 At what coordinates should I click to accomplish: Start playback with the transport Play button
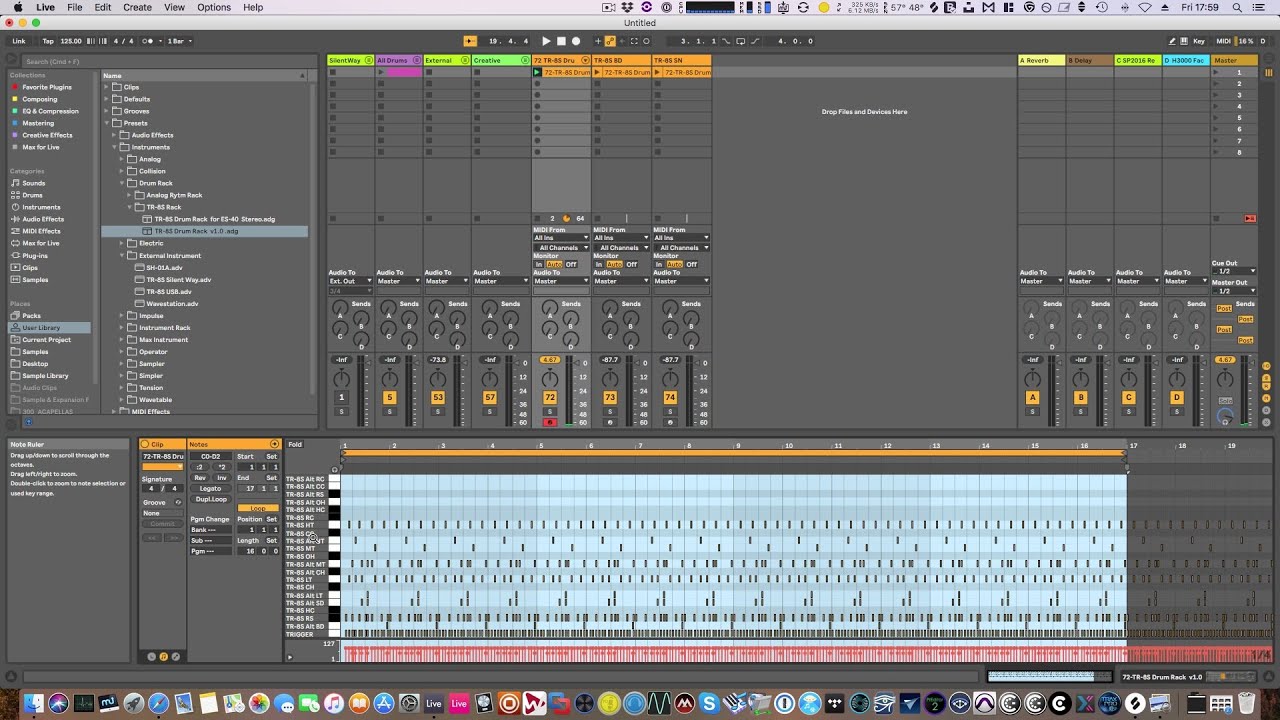click(x=546, y=41)
